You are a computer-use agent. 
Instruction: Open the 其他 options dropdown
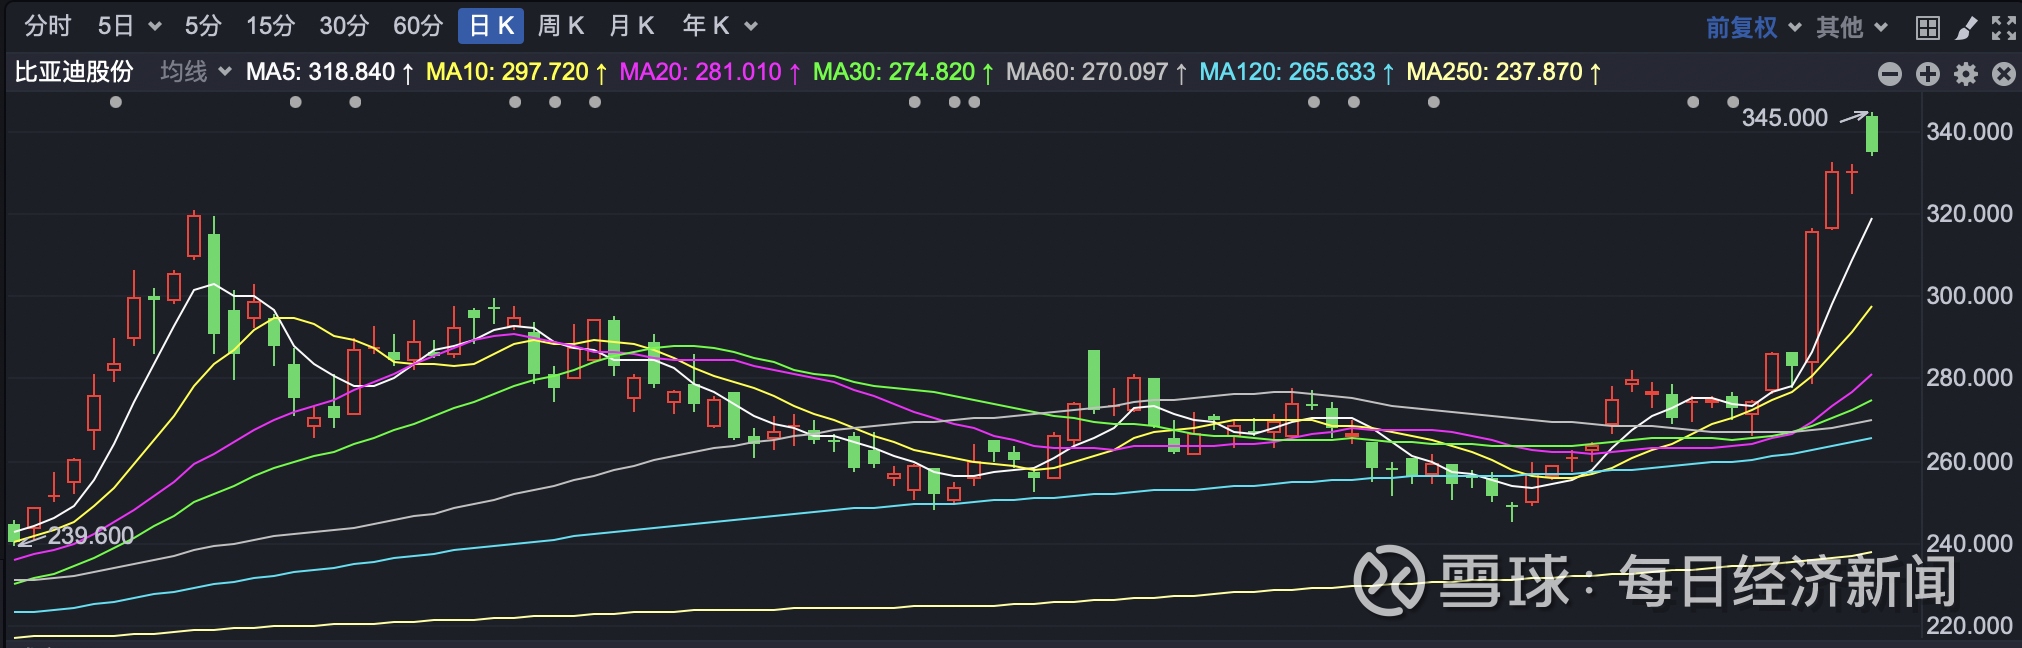click(x=1852, y=27)
